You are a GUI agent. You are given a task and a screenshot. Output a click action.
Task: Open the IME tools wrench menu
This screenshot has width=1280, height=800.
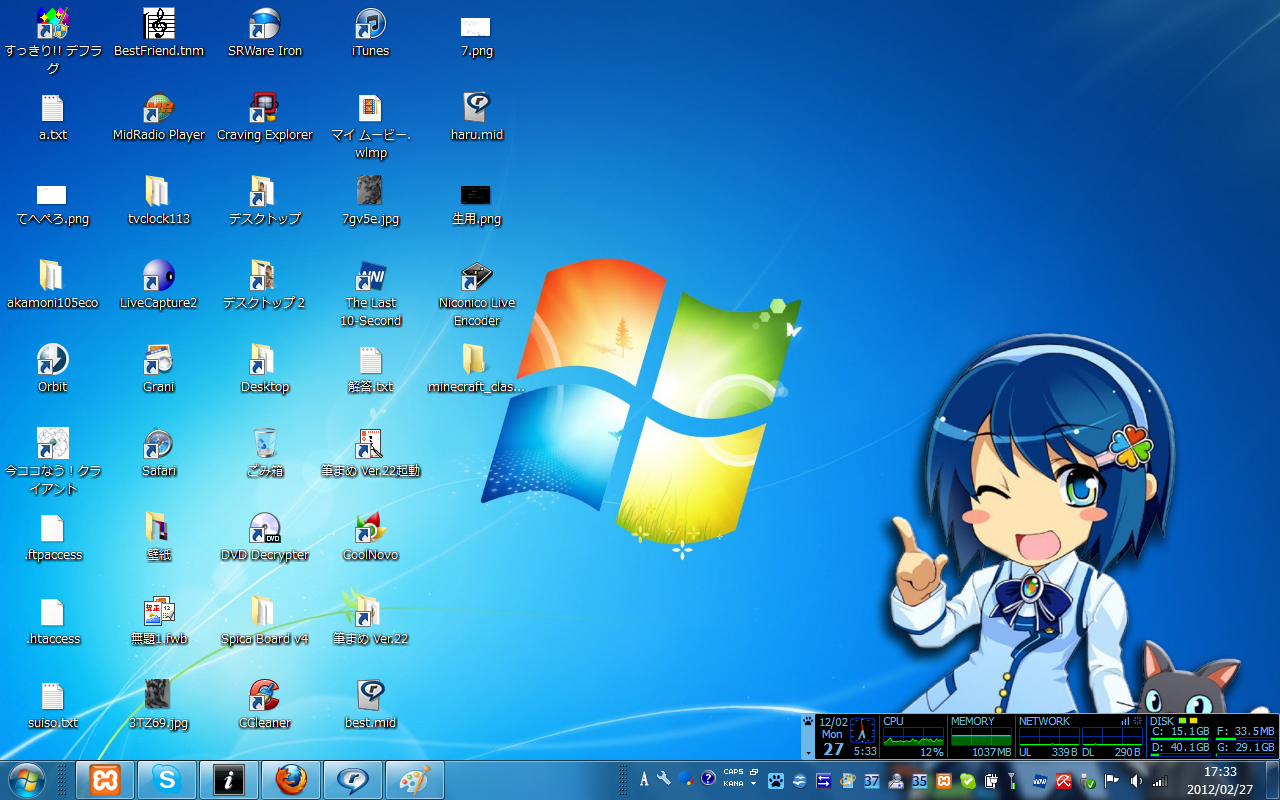click(663, 779)
